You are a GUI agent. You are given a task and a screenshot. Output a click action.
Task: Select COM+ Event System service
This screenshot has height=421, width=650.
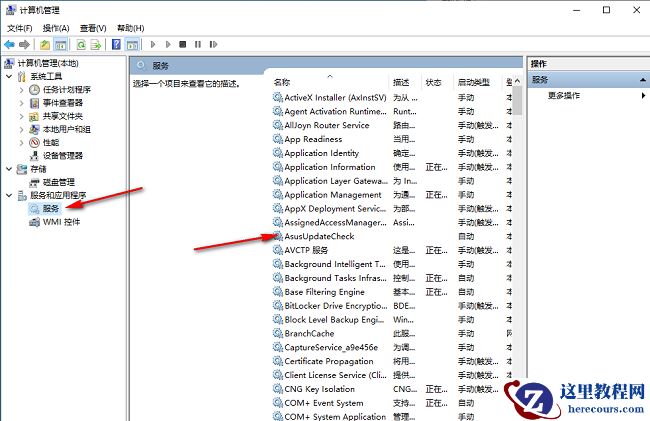click(392, 403)
